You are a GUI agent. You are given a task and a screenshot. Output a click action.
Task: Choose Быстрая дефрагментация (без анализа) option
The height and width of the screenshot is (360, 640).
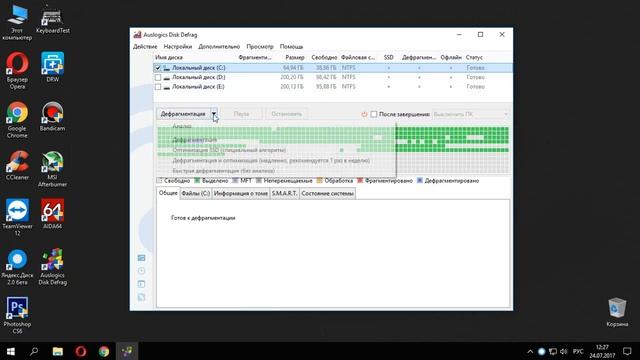coord(224,171)
